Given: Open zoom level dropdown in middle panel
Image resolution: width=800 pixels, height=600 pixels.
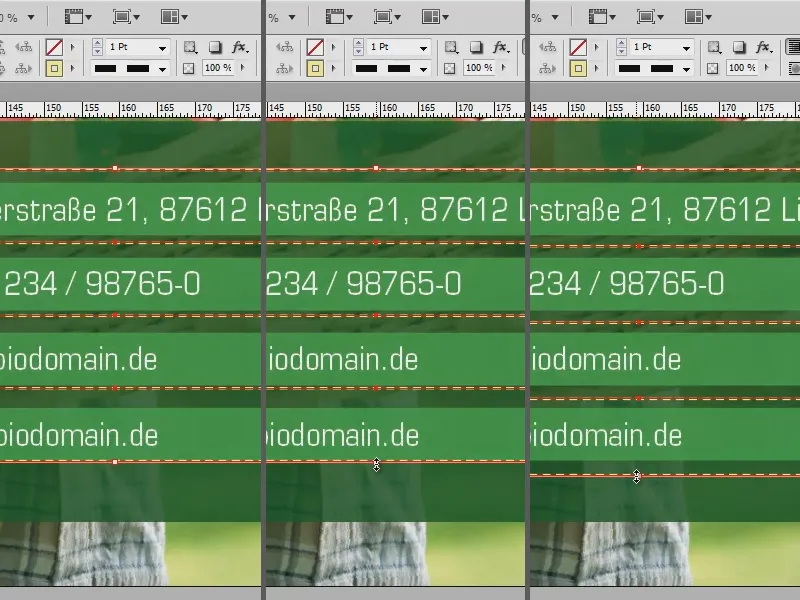Looking at the screenshot, I should click(x=292, y=17).
